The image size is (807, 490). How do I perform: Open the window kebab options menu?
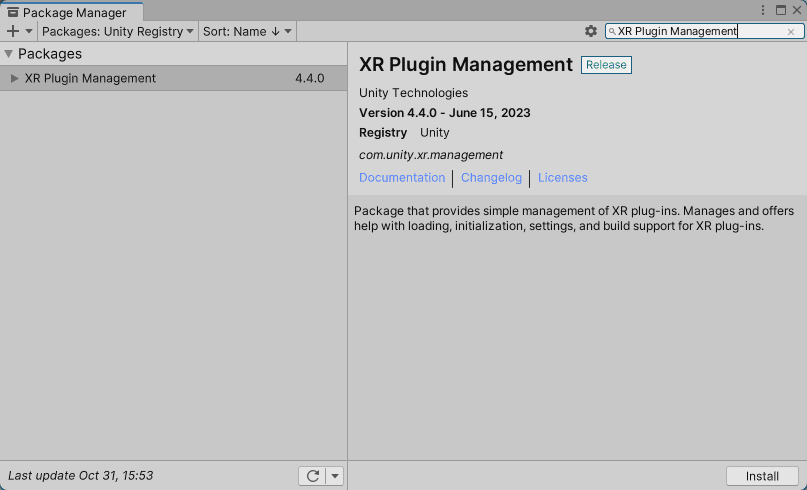point(763,10)
